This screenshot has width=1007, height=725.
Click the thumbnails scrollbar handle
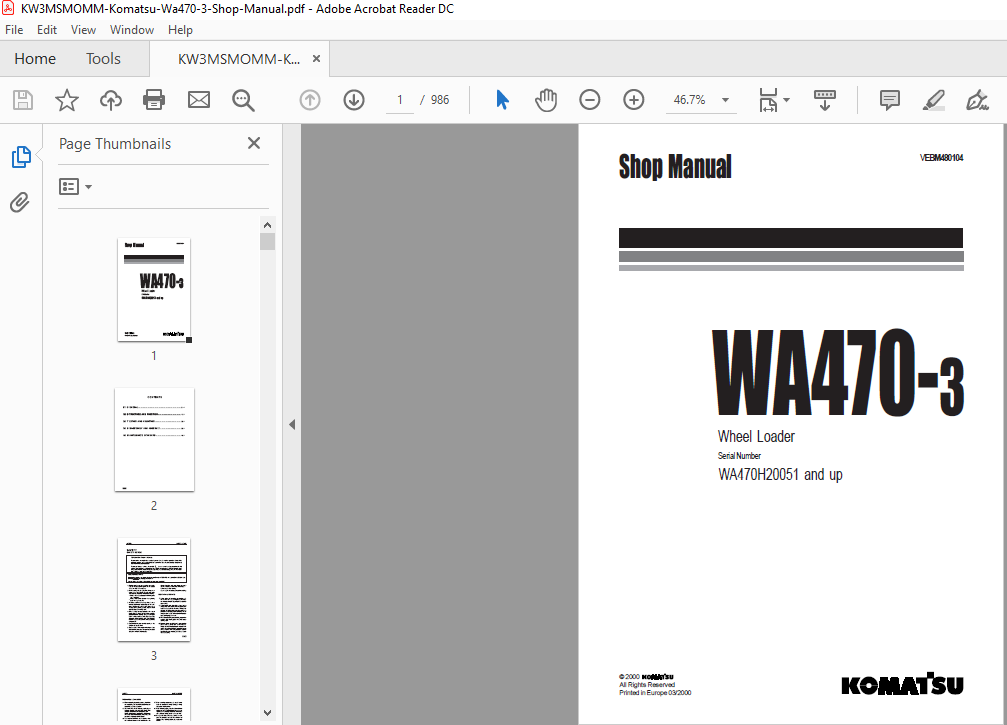tap(268, 241)
